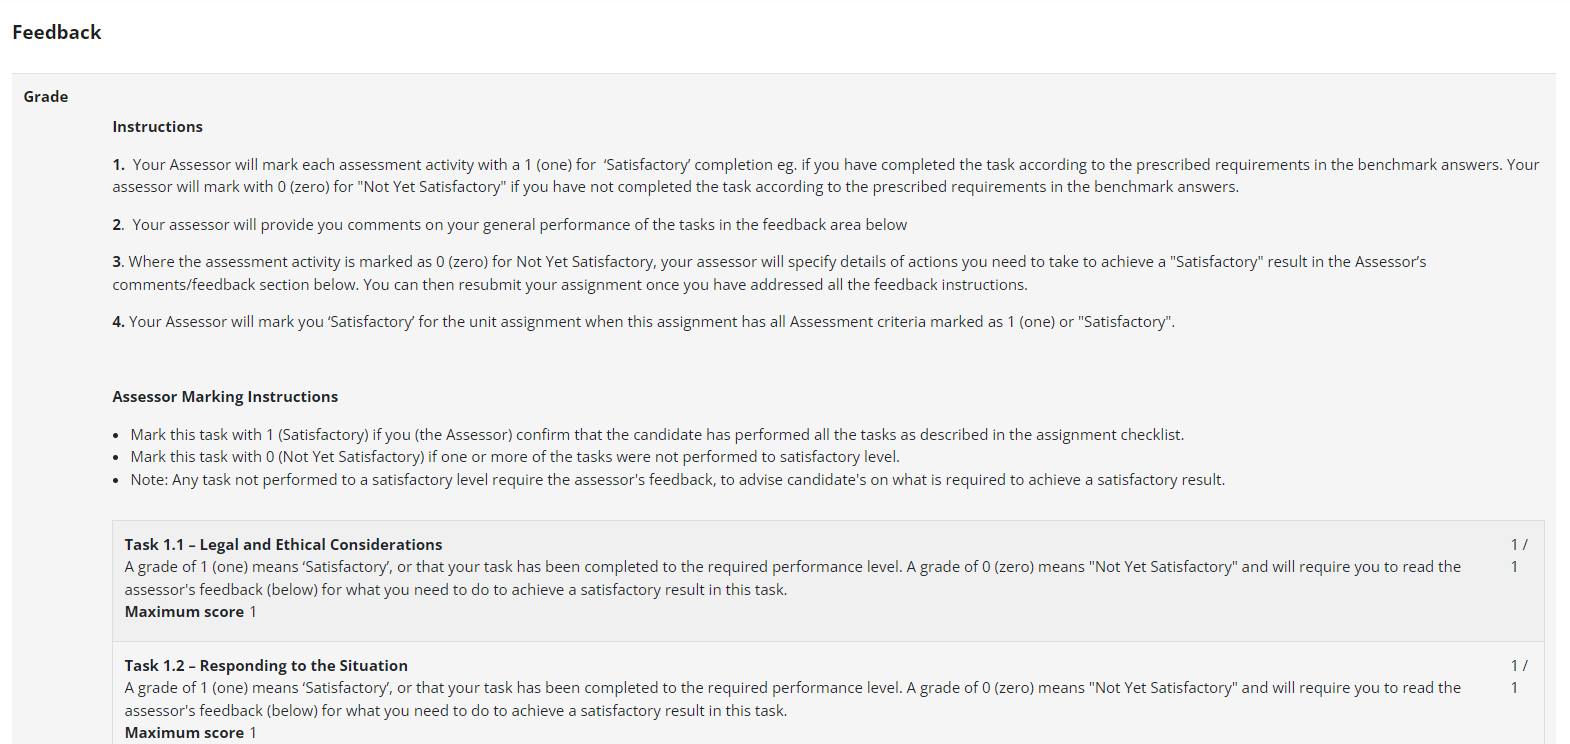The image size is (1570, 744).
Task: Click the Feedback heading
Action: pos(57,32)
